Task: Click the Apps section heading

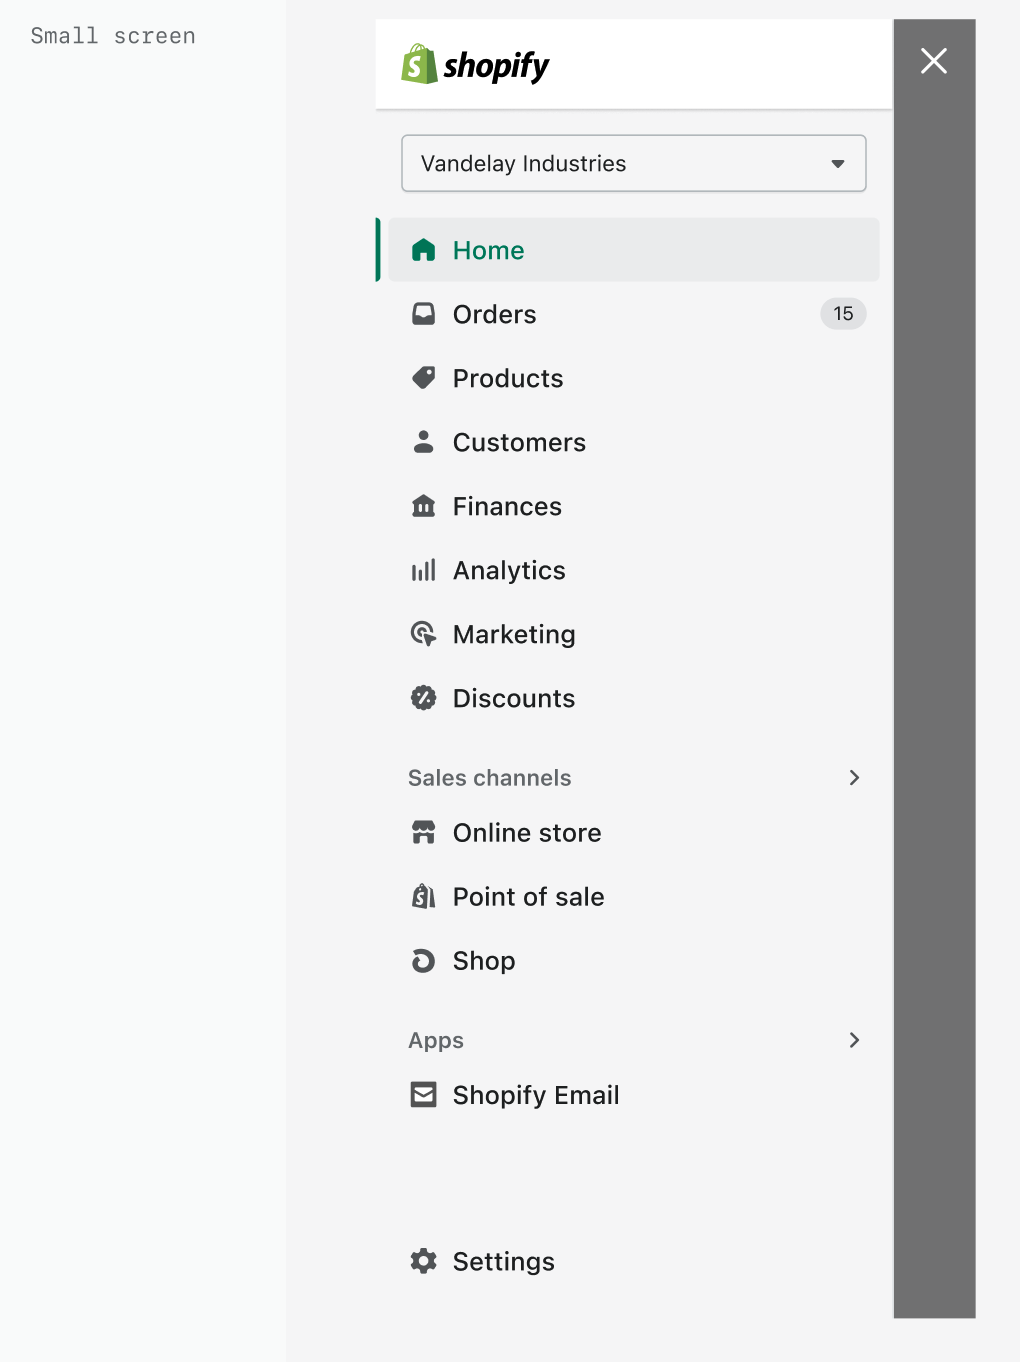Action: point(436,1040)
